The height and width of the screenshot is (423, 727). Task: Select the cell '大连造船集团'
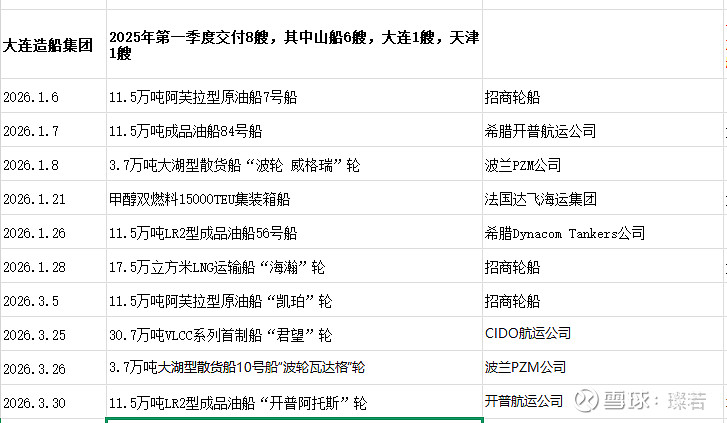point(53,45)
